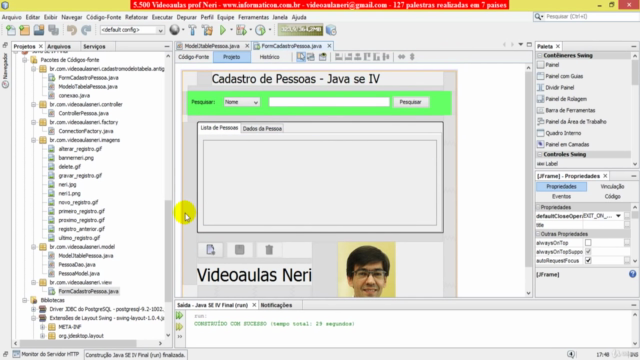Switch to Código-Fonte view
The image size is (640, 360).
tap(193, 57)
